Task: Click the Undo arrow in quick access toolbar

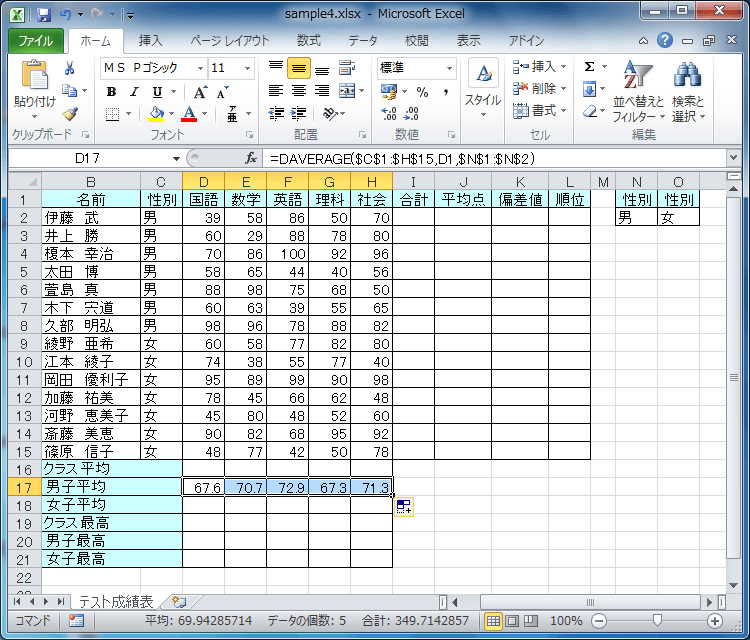Action: click(66, 14)
